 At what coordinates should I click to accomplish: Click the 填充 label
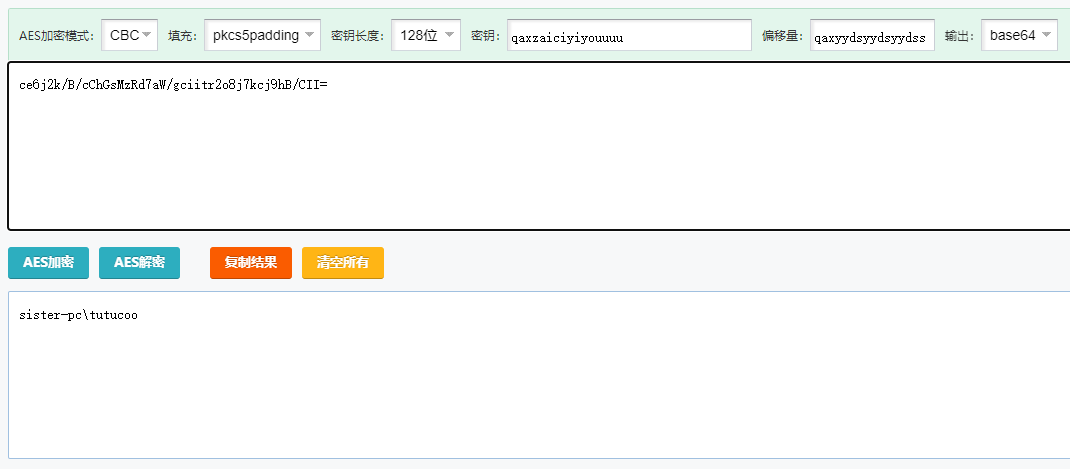click(x=182, y=36)
